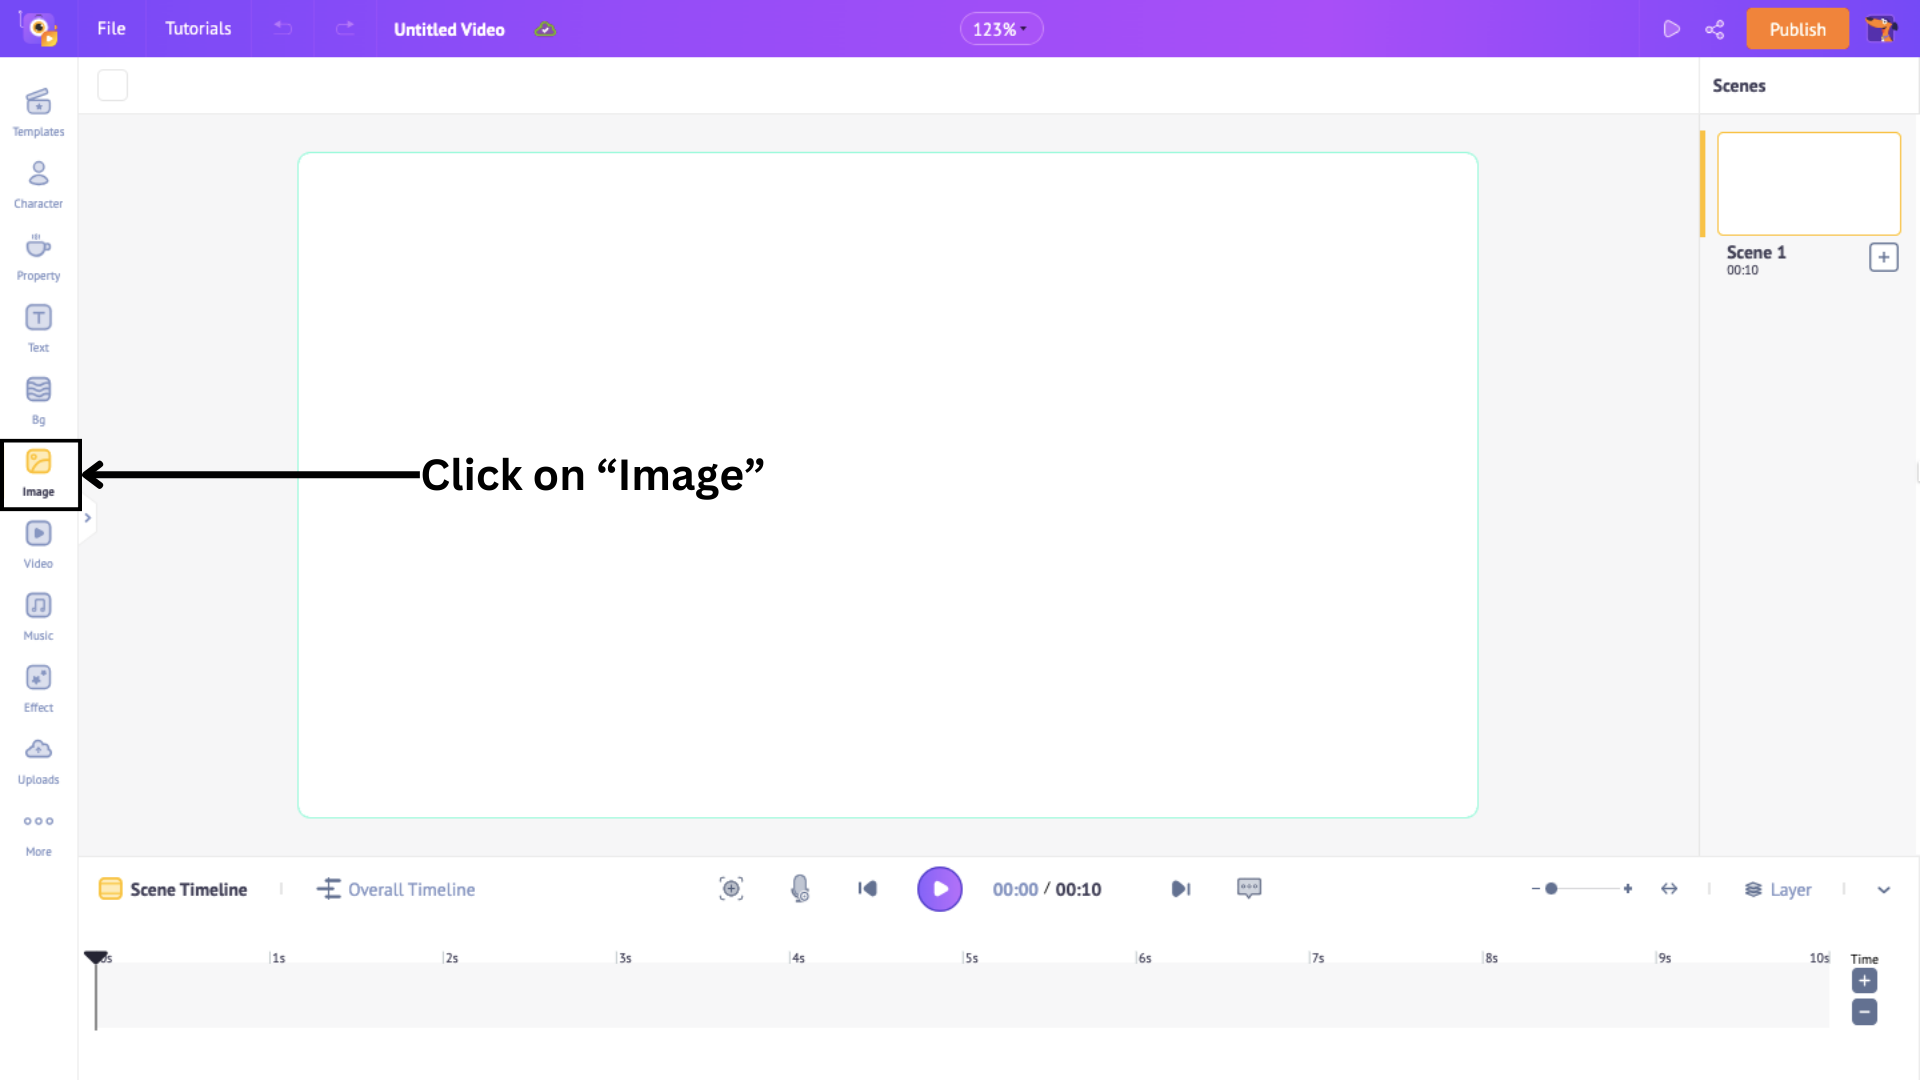1920x1080 pixels.
Task: Adjust the timeline zoom slider handle
Action: click(x=1551, y=888)
